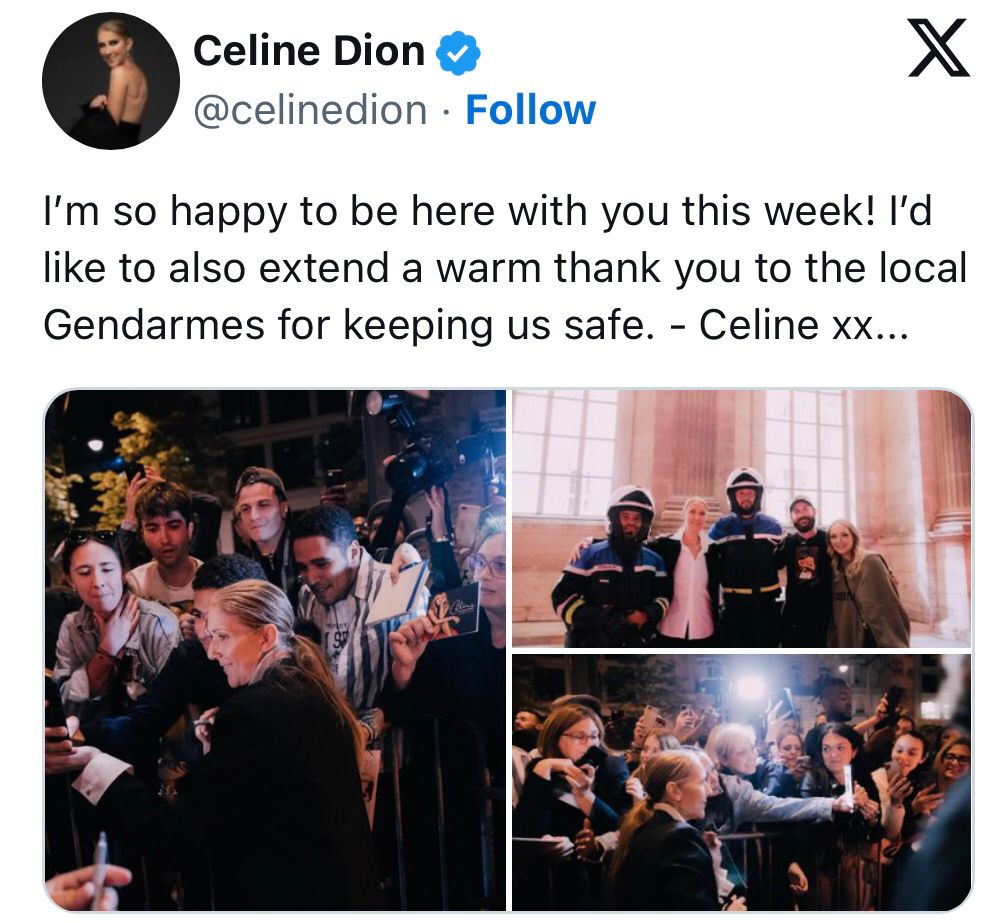Viewport: 987px width, 923px height.
Task: Open the tweet text starting "I'm so happy"
Action: 505,268
